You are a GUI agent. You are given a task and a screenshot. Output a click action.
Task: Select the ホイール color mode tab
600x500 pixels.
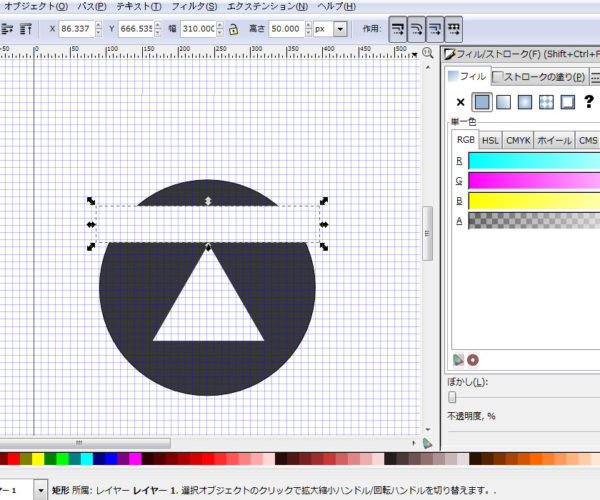tap(554, 141)
